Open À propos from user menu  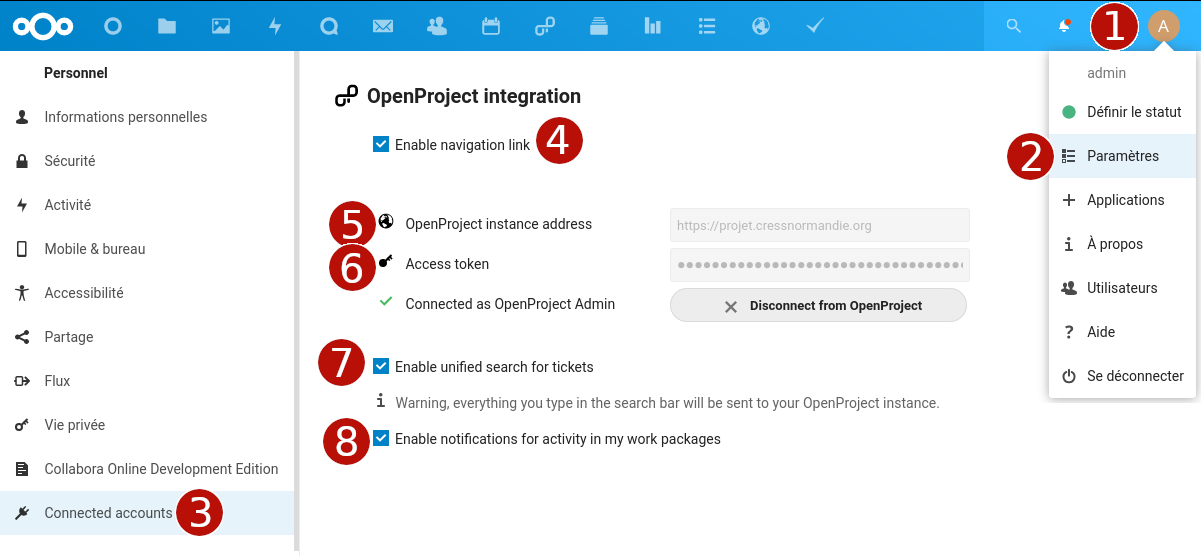(1122, 244)
